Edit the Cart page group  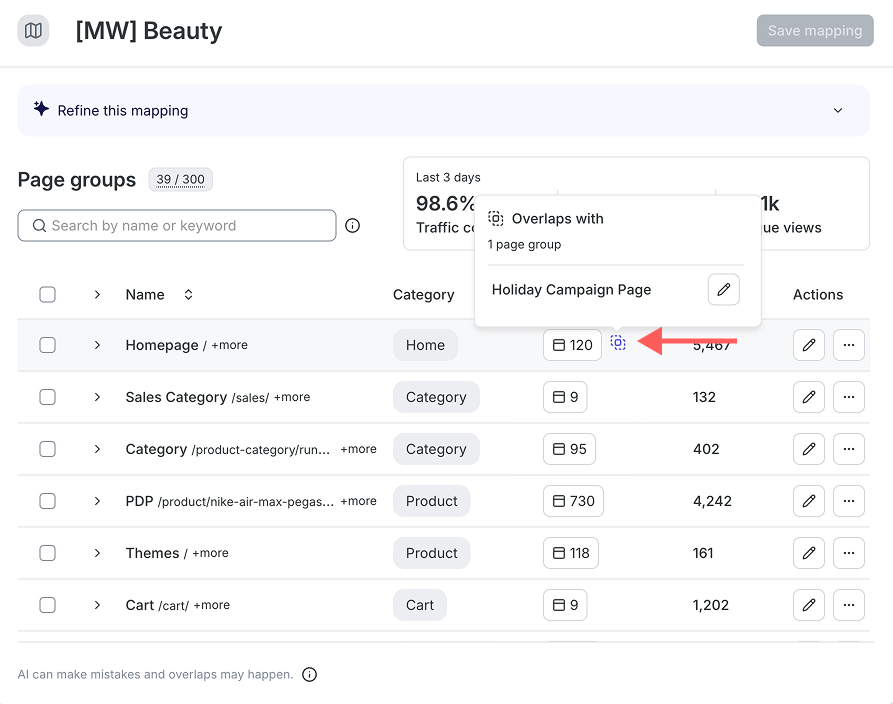(x=809, y=605)
